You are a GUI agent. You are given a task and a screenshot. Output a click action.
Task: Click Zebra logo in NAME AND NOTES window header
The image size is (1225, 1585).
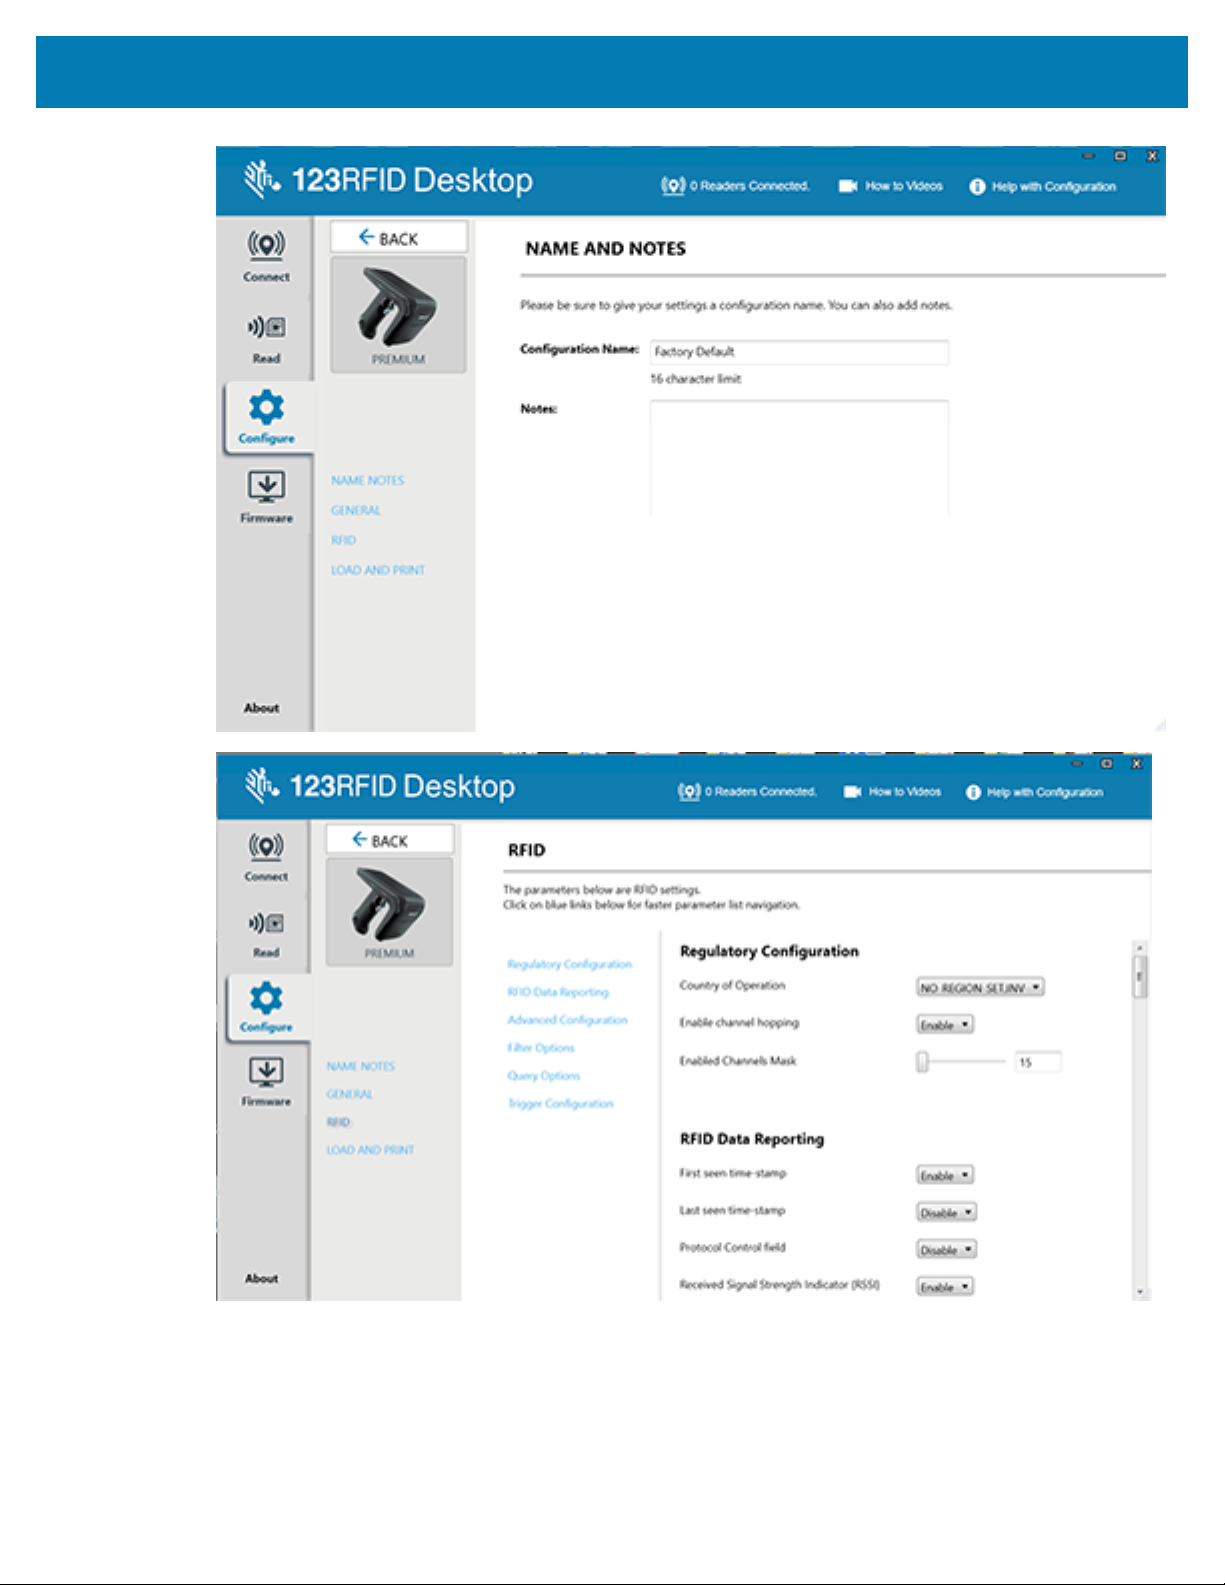[x=261, y=180]
